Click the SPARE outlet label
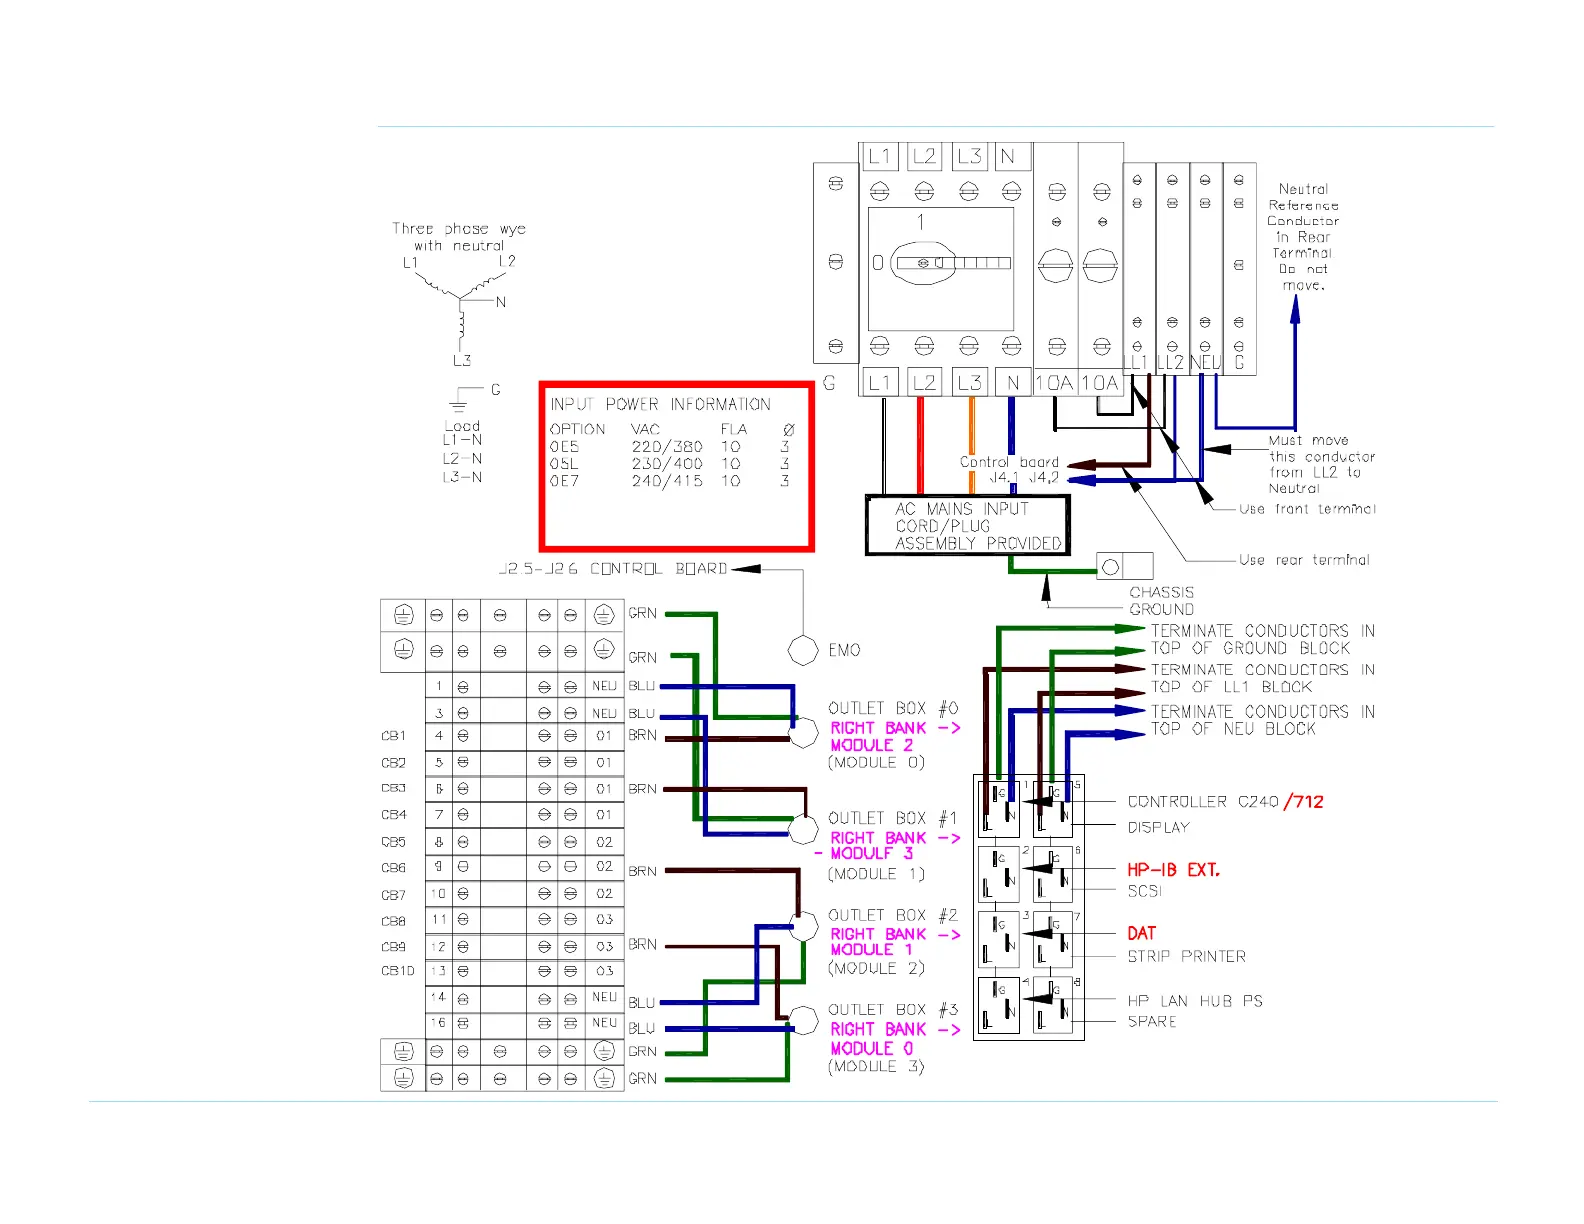The width and height of the screenshot is (1584, 1224). (1152, 1022)
